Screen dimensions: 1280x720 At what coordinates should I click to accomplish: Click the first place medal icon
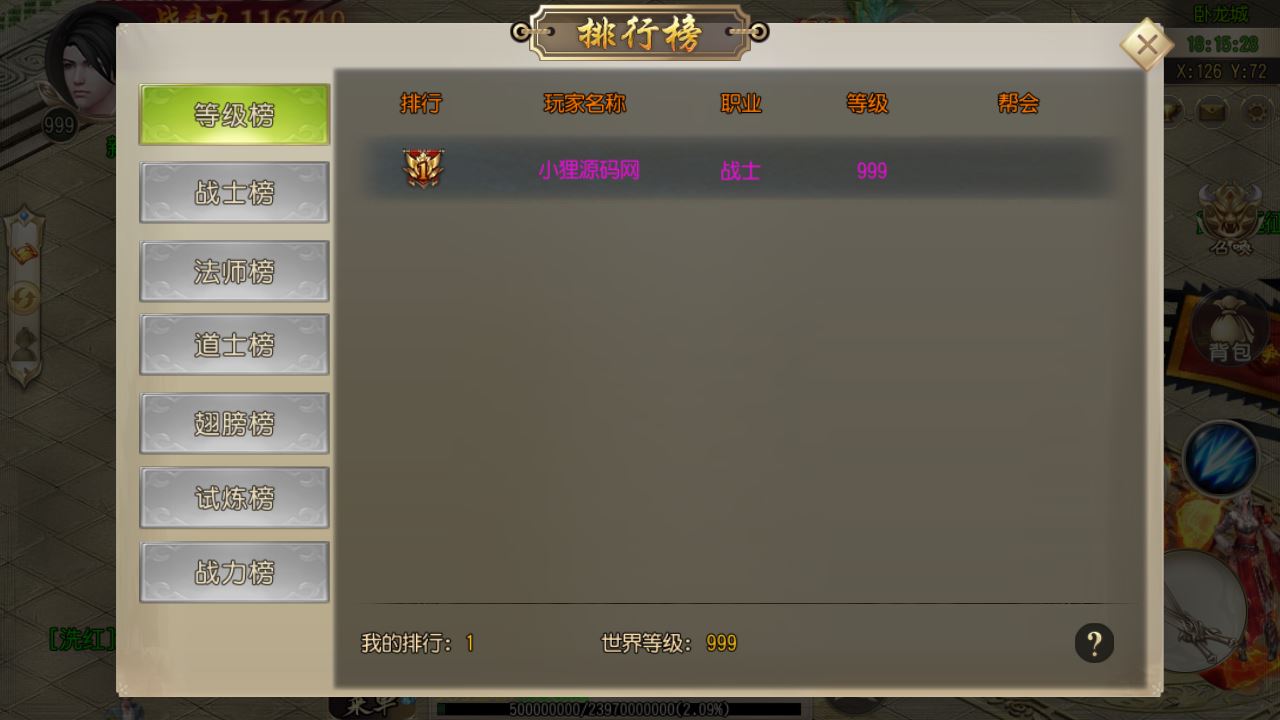(x=423, y=169)
